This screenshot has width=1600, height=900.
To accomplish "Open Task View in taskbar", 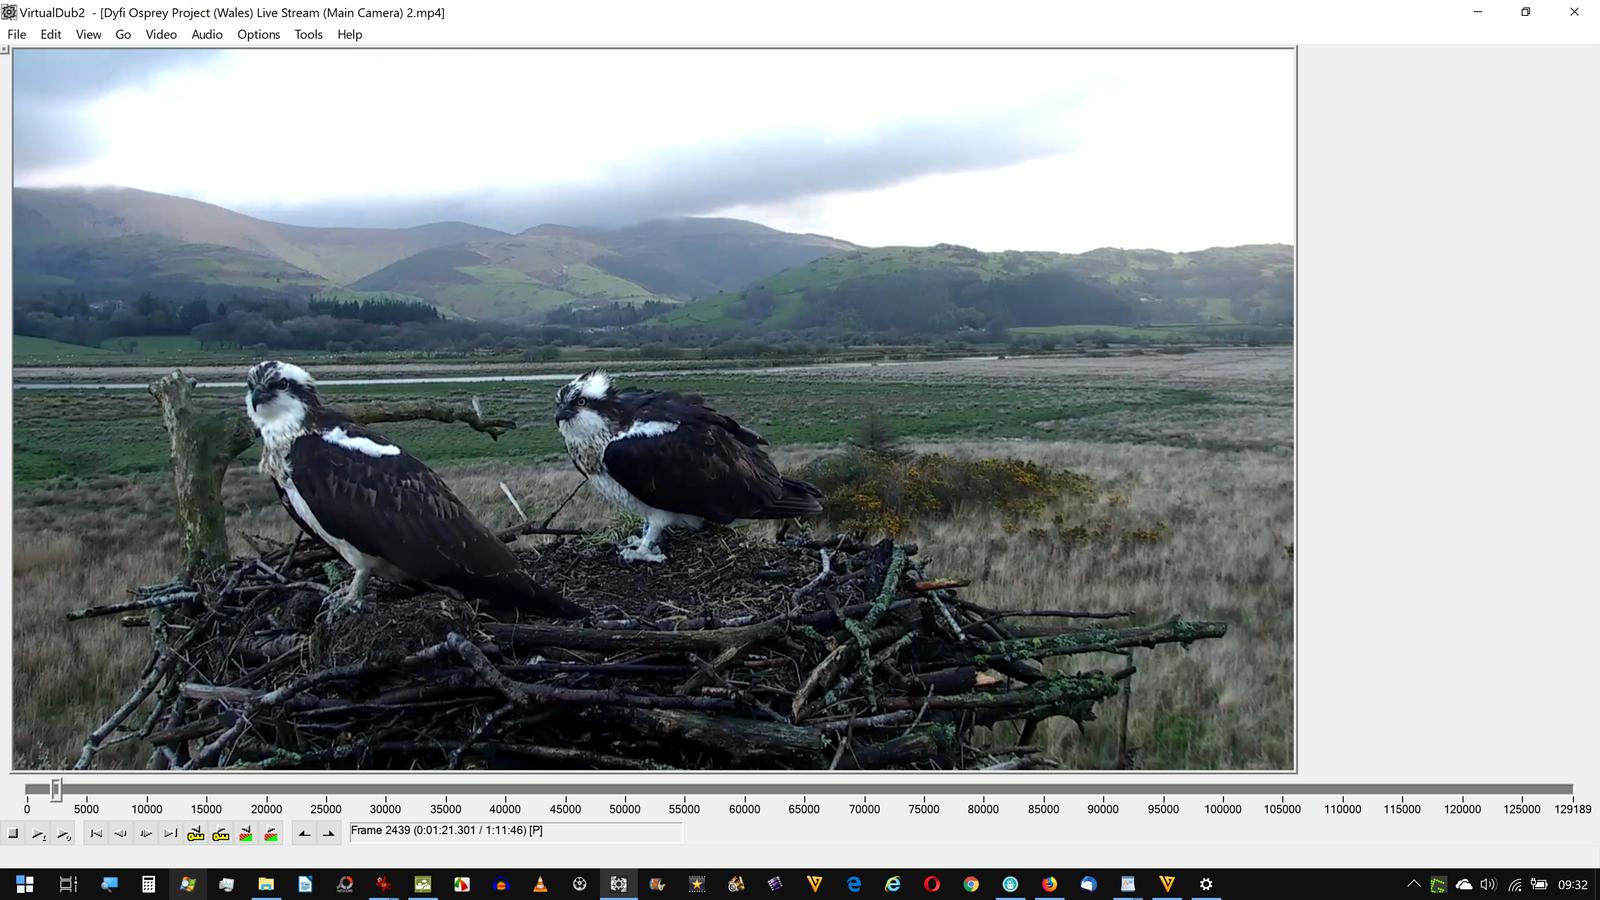I will tap(68, 884).
